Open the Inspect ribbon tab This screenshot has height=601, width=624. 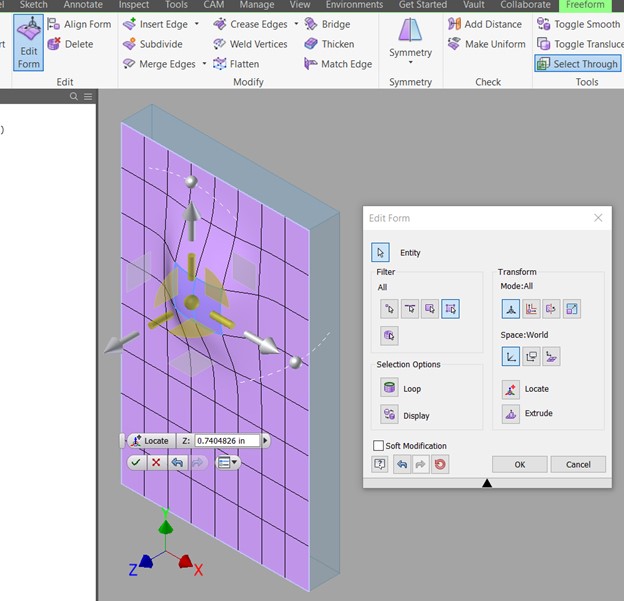134,5
